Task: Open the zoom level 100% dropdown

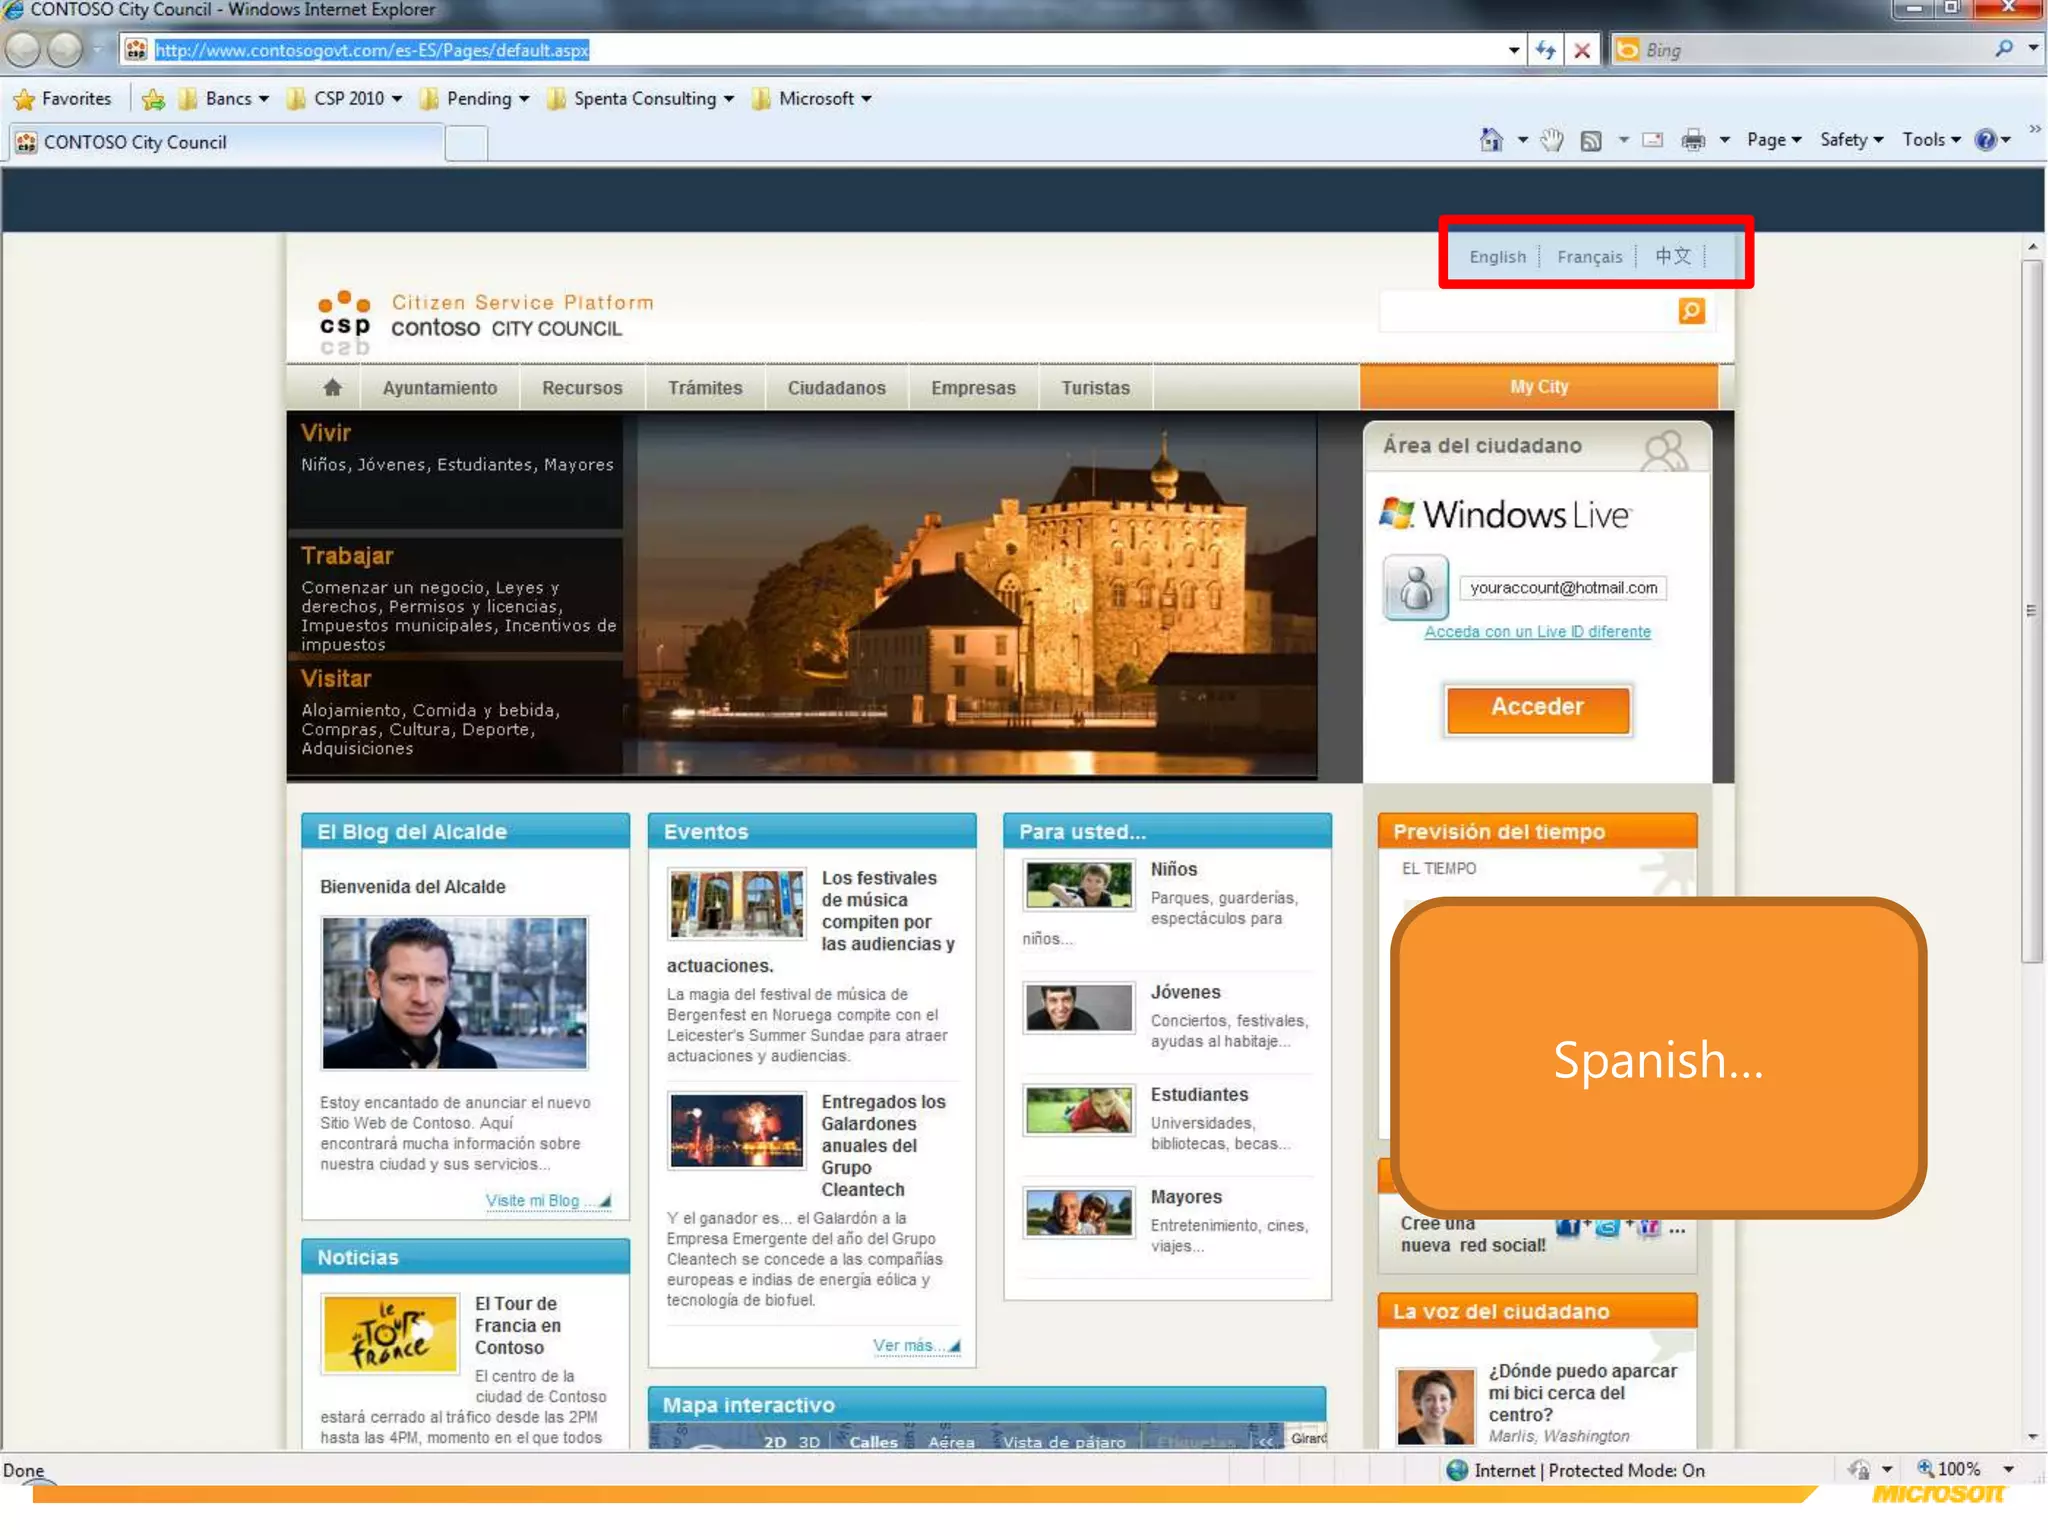Action: pos(2008,1469)
